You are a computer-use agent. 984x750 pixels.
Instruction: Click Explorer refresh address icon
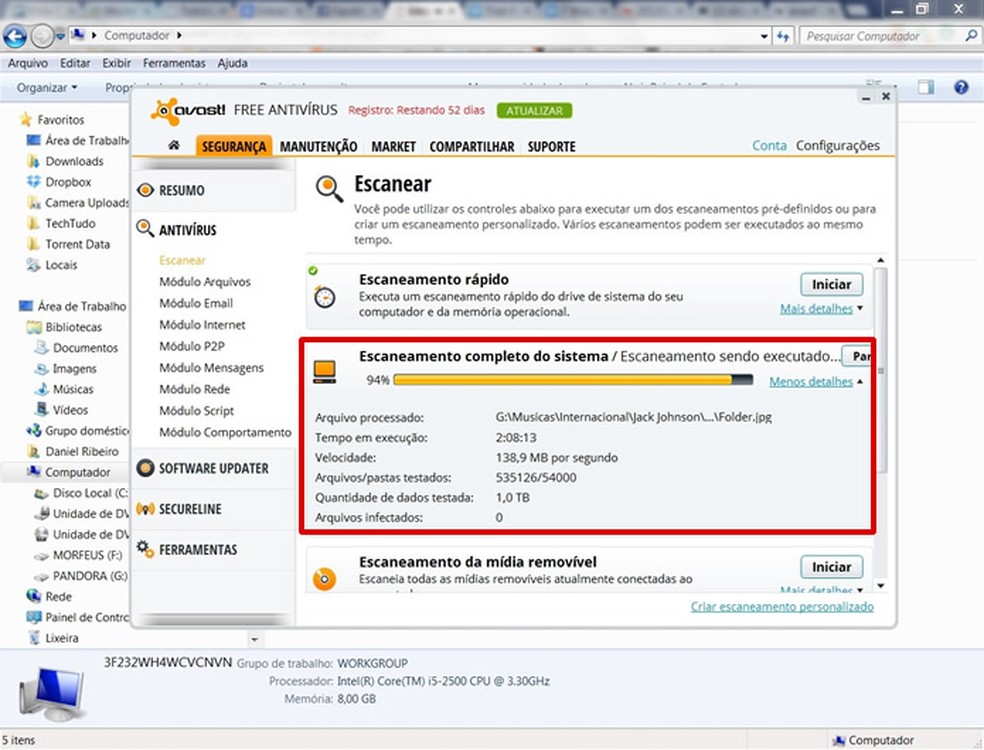(783, 36)
